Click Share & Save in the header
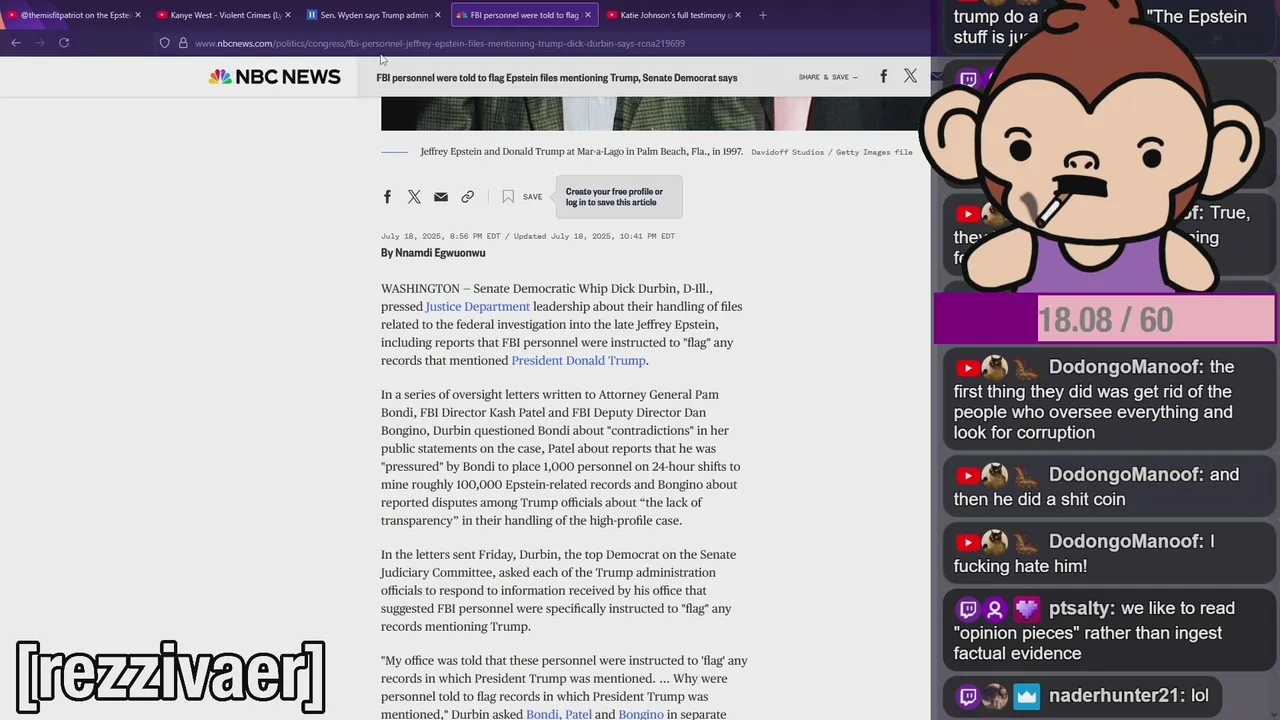Image resolution: width=1280 pixels, height=720 pixels. pos(828,77)
